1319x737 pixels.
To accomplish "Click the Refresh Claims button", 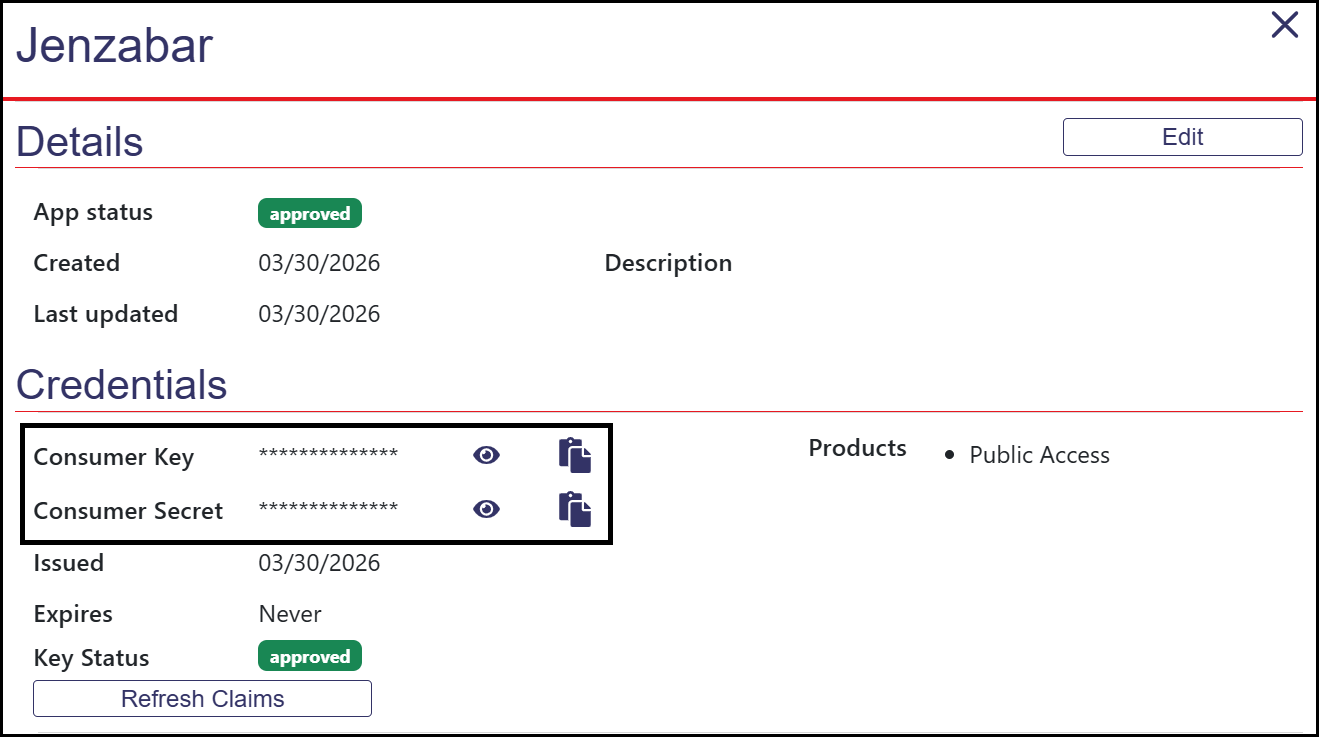I will [202, 698].
